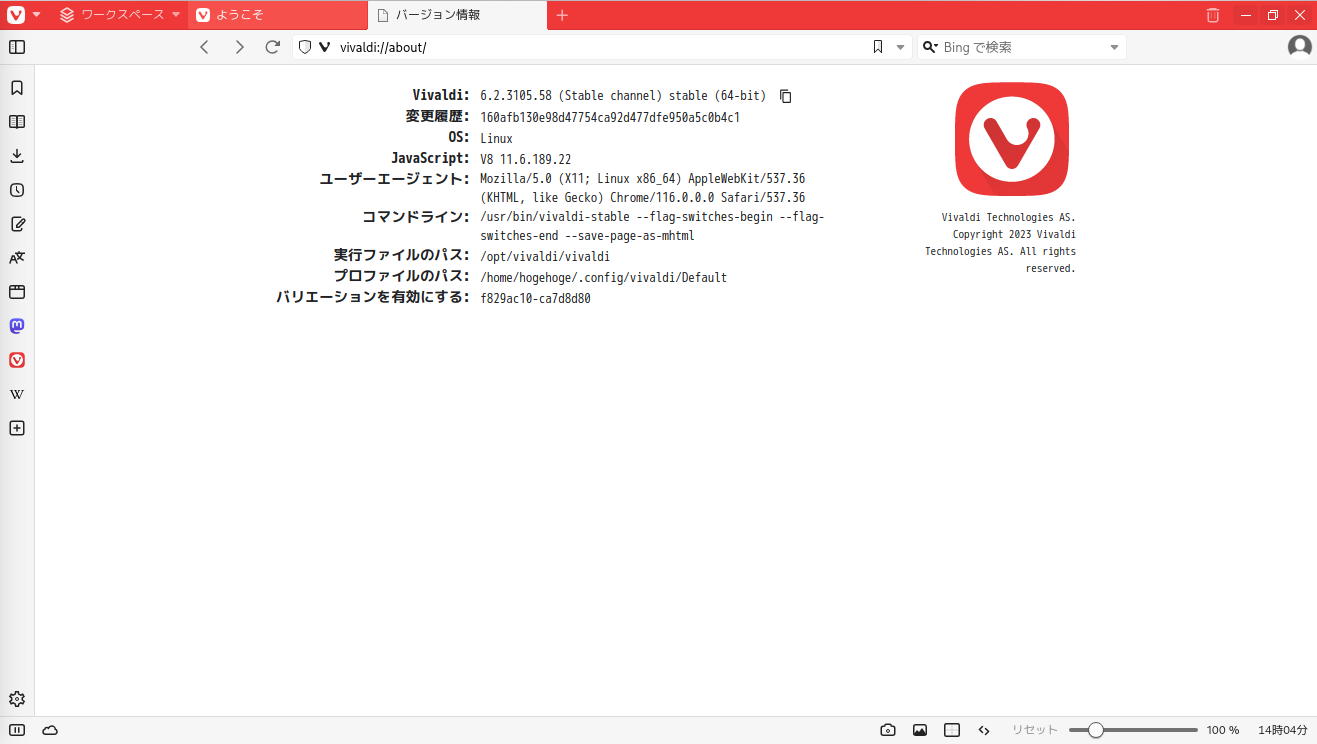Screen dimensions: 1317x744
Task: Copy version info to clipboard
Action: pyautogui.click(x=785, y=96)
